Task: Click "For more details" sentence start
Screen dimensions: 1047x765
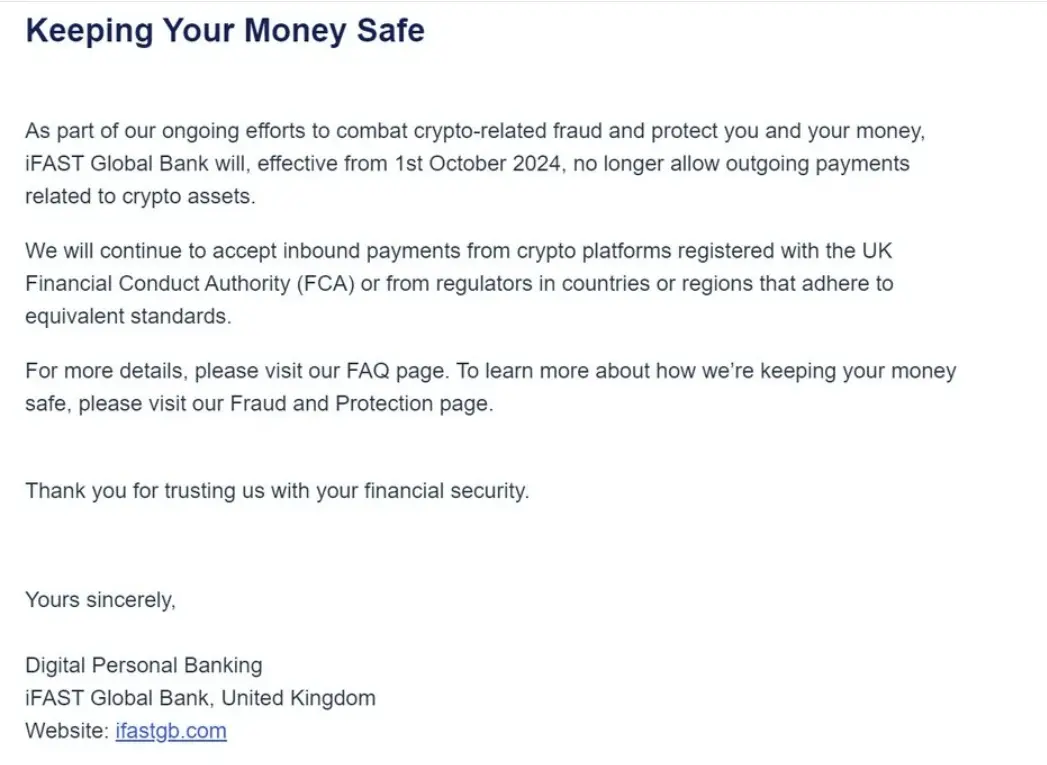Action: pos(104,371)
